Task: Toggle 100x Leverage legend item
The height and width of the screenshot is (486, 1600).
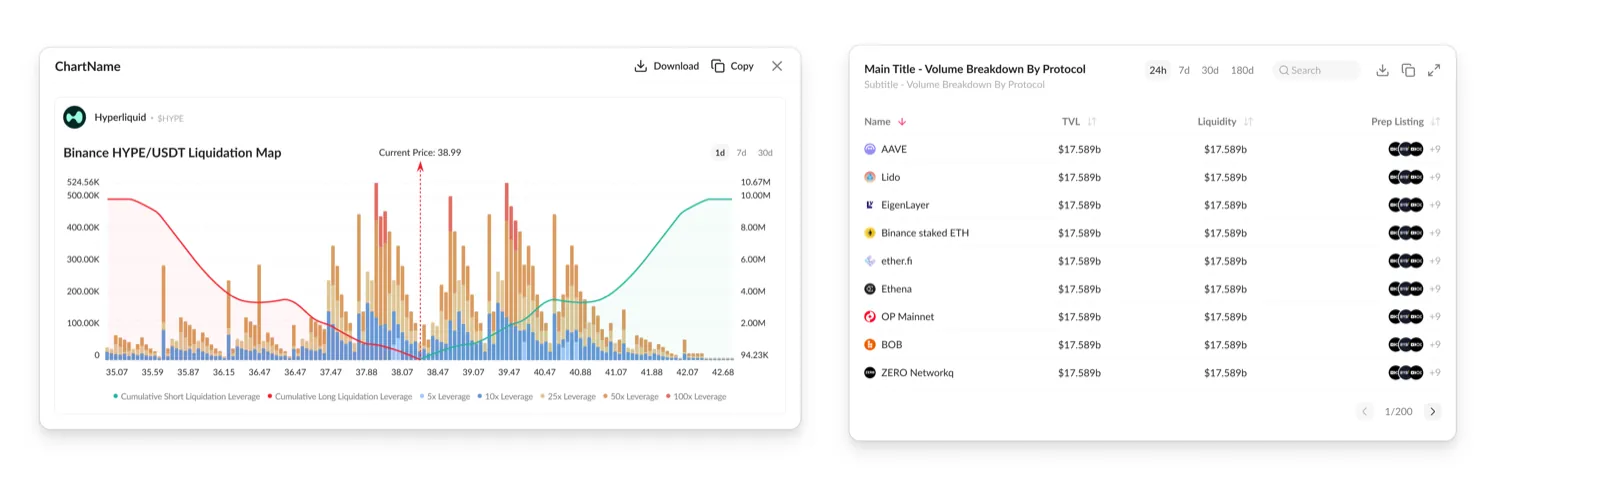Action: click(x=696, y=397)
